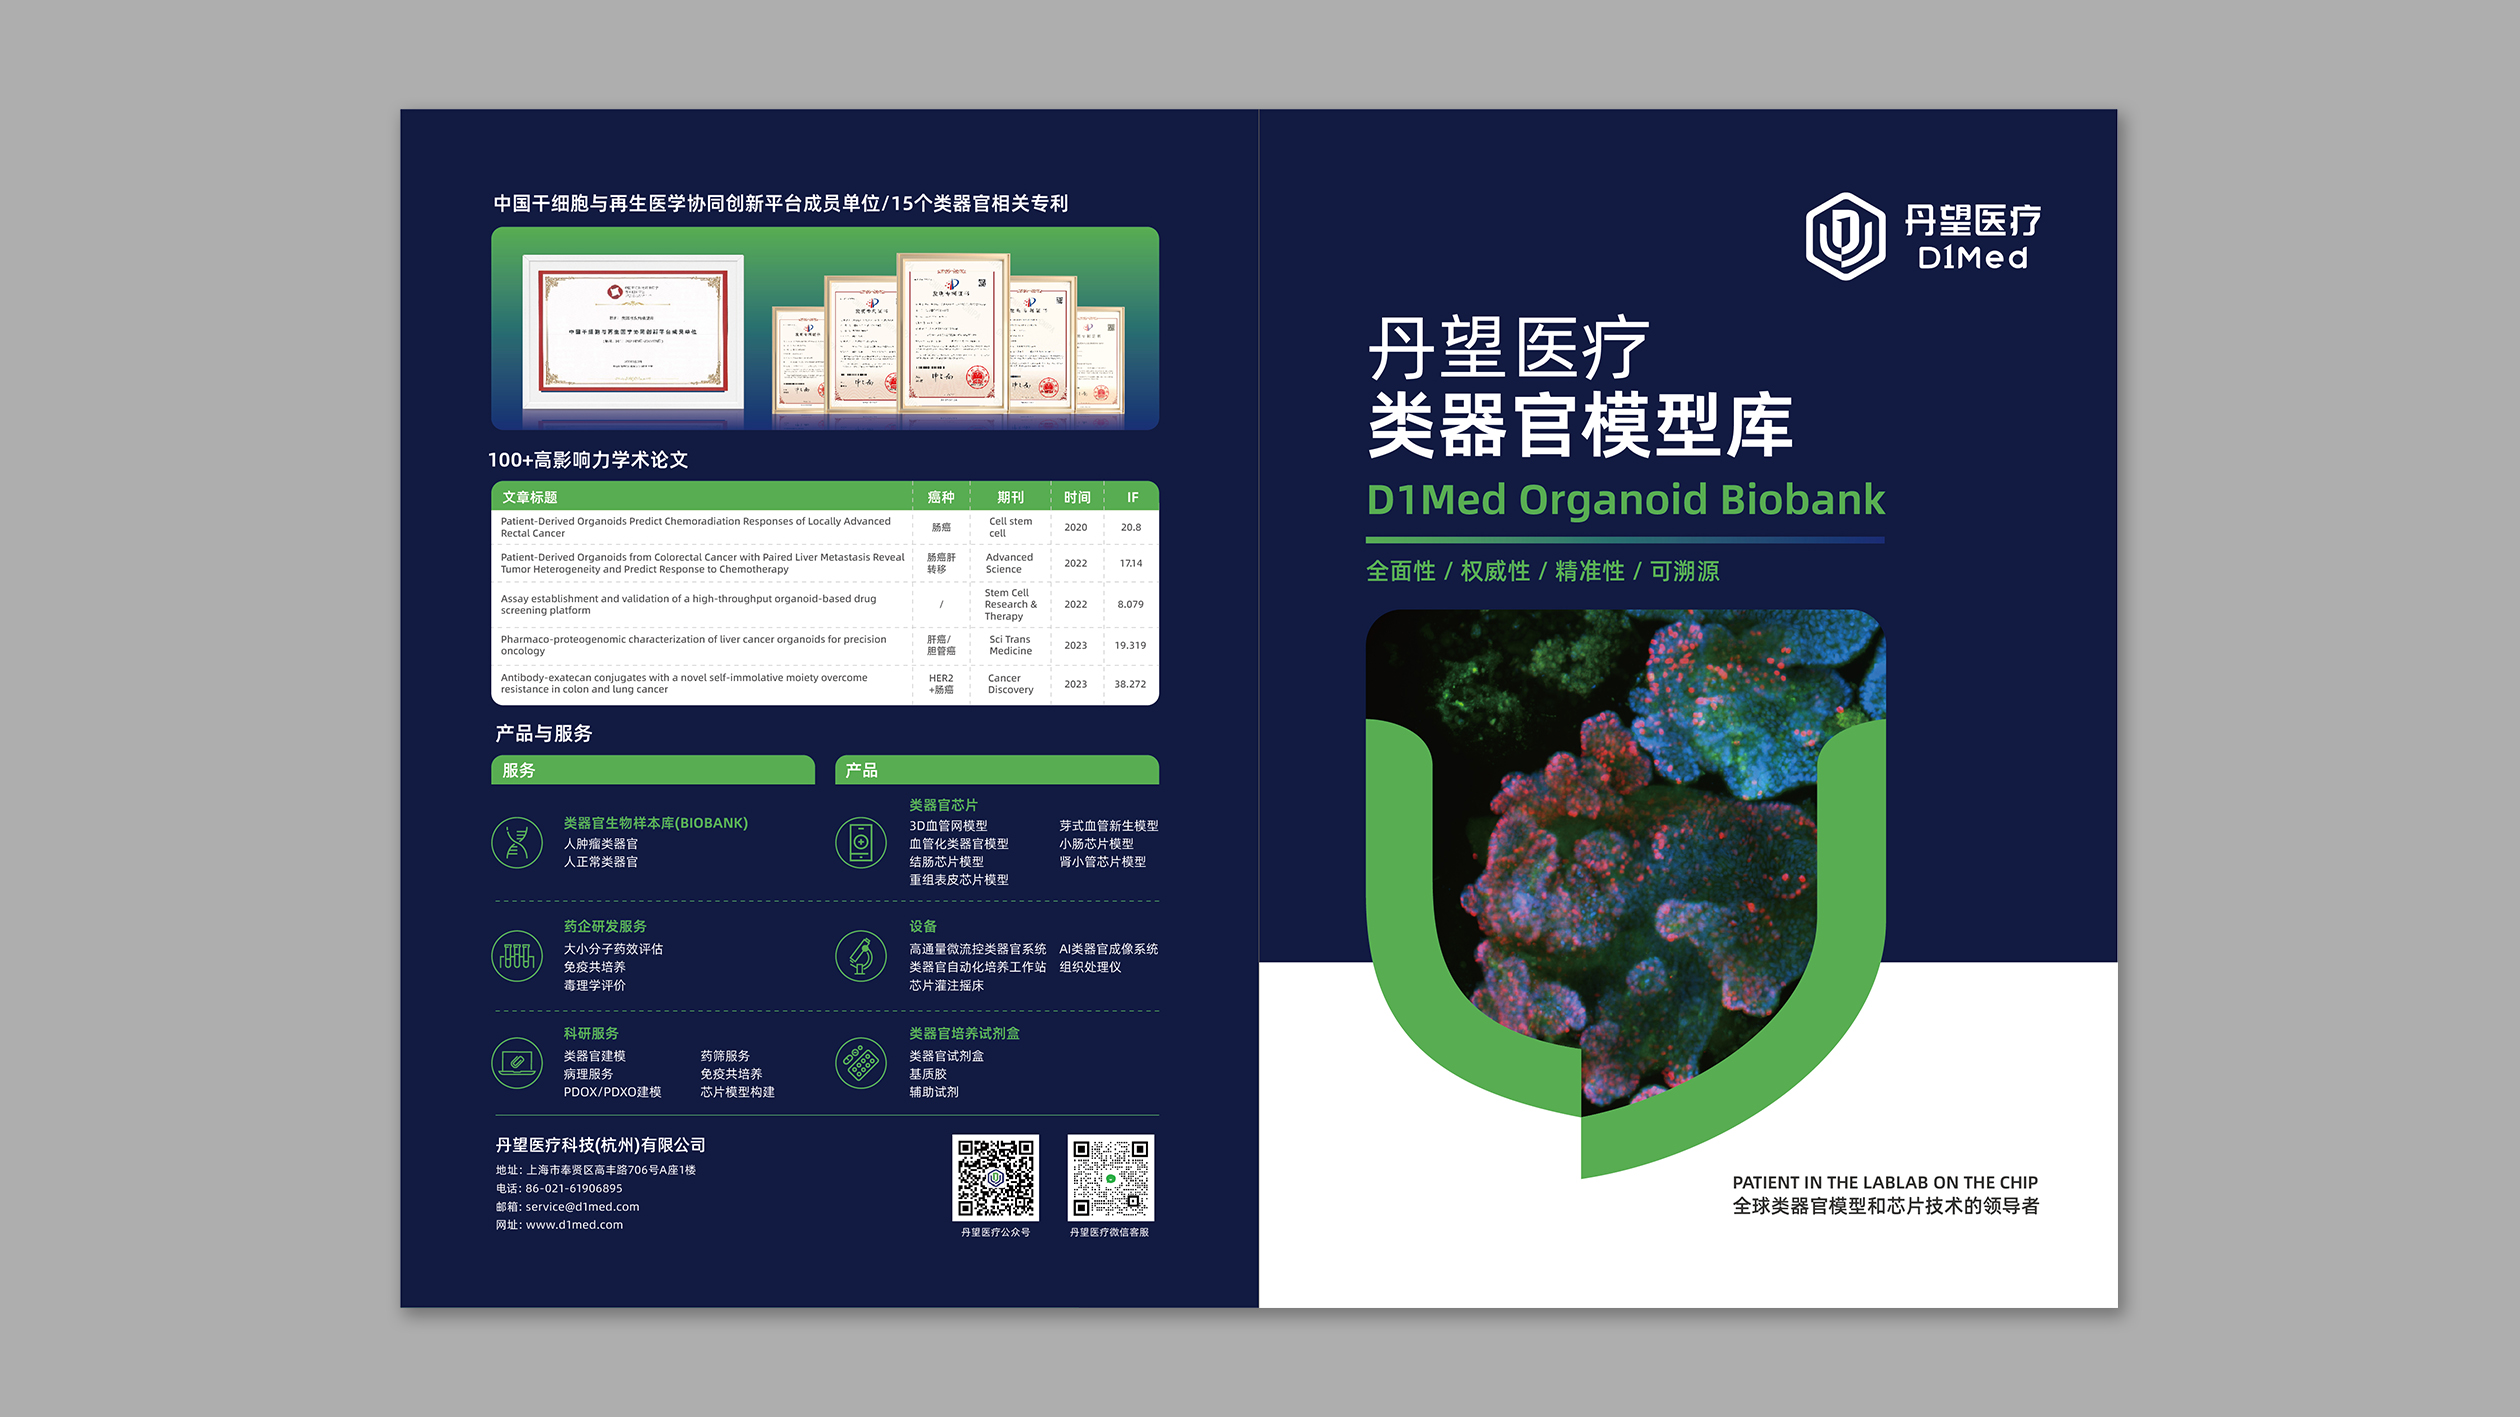
Task: Click the 科研服务 heading
Action: 591,1034
